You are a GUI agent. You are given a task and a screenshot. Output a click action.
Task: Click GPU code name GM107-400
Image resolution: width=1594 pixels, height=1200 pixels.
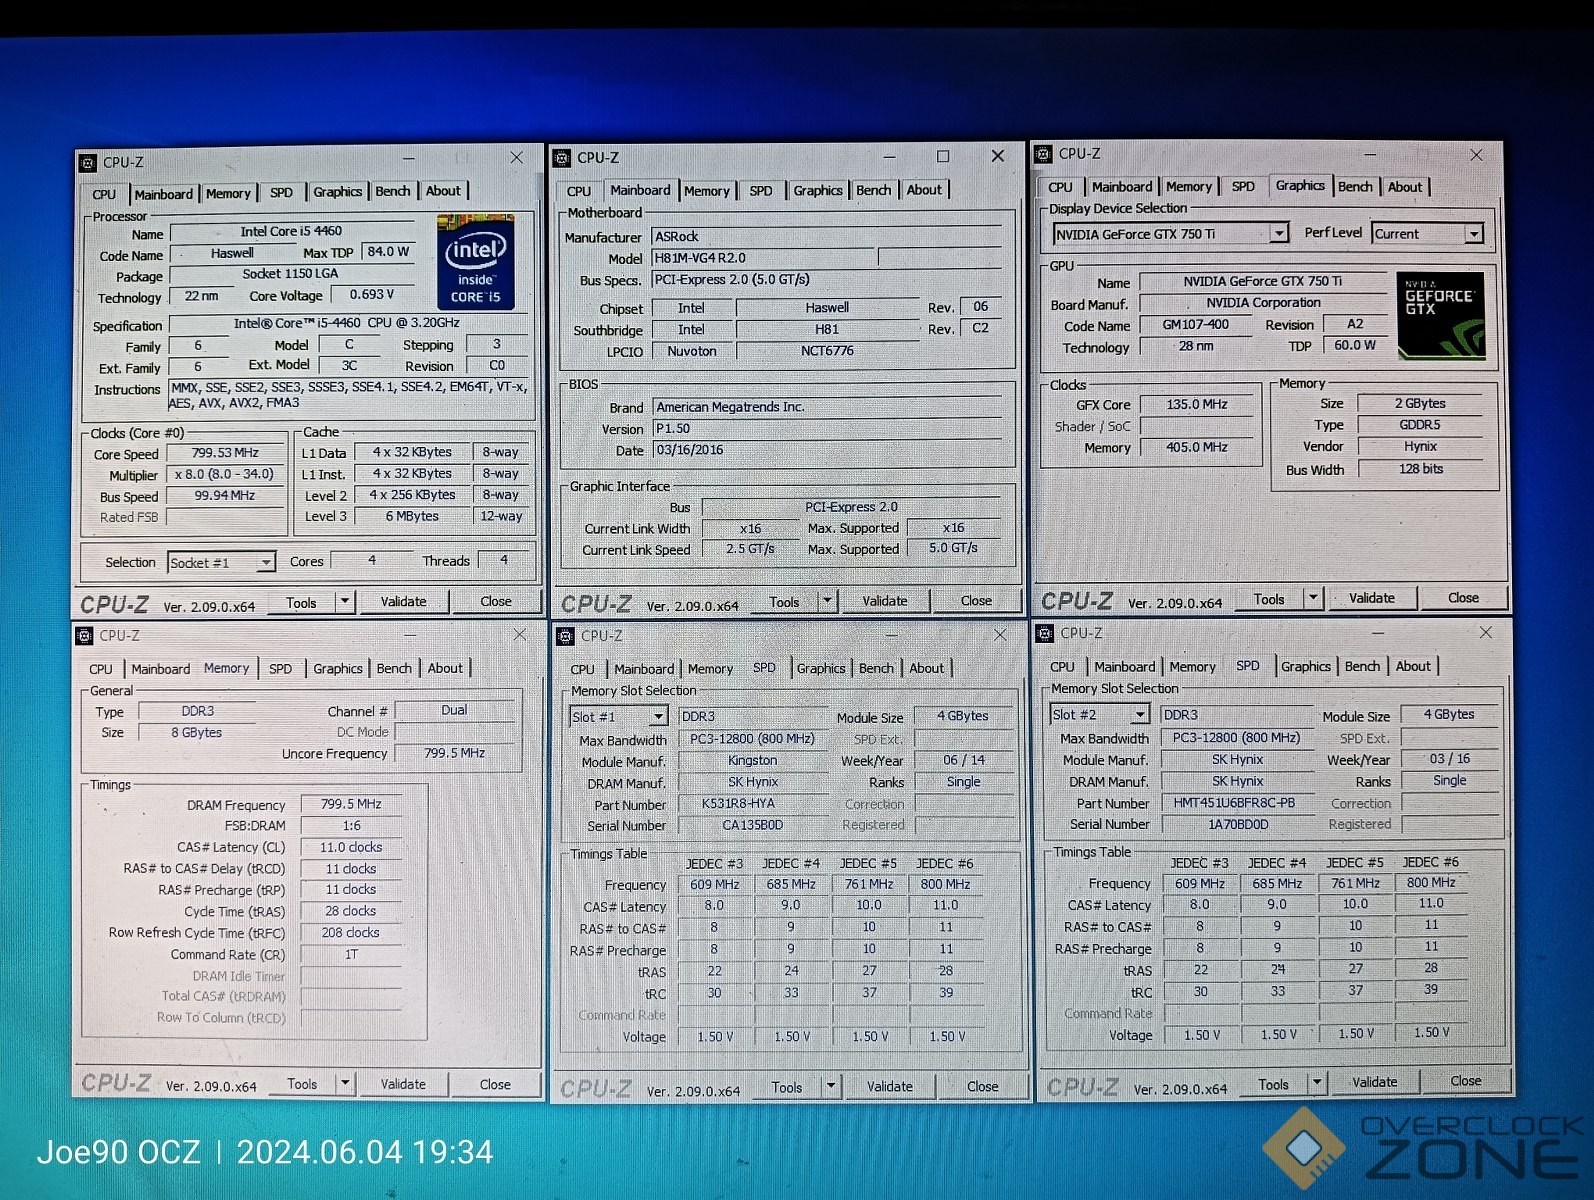click(x=1196, y=325)
